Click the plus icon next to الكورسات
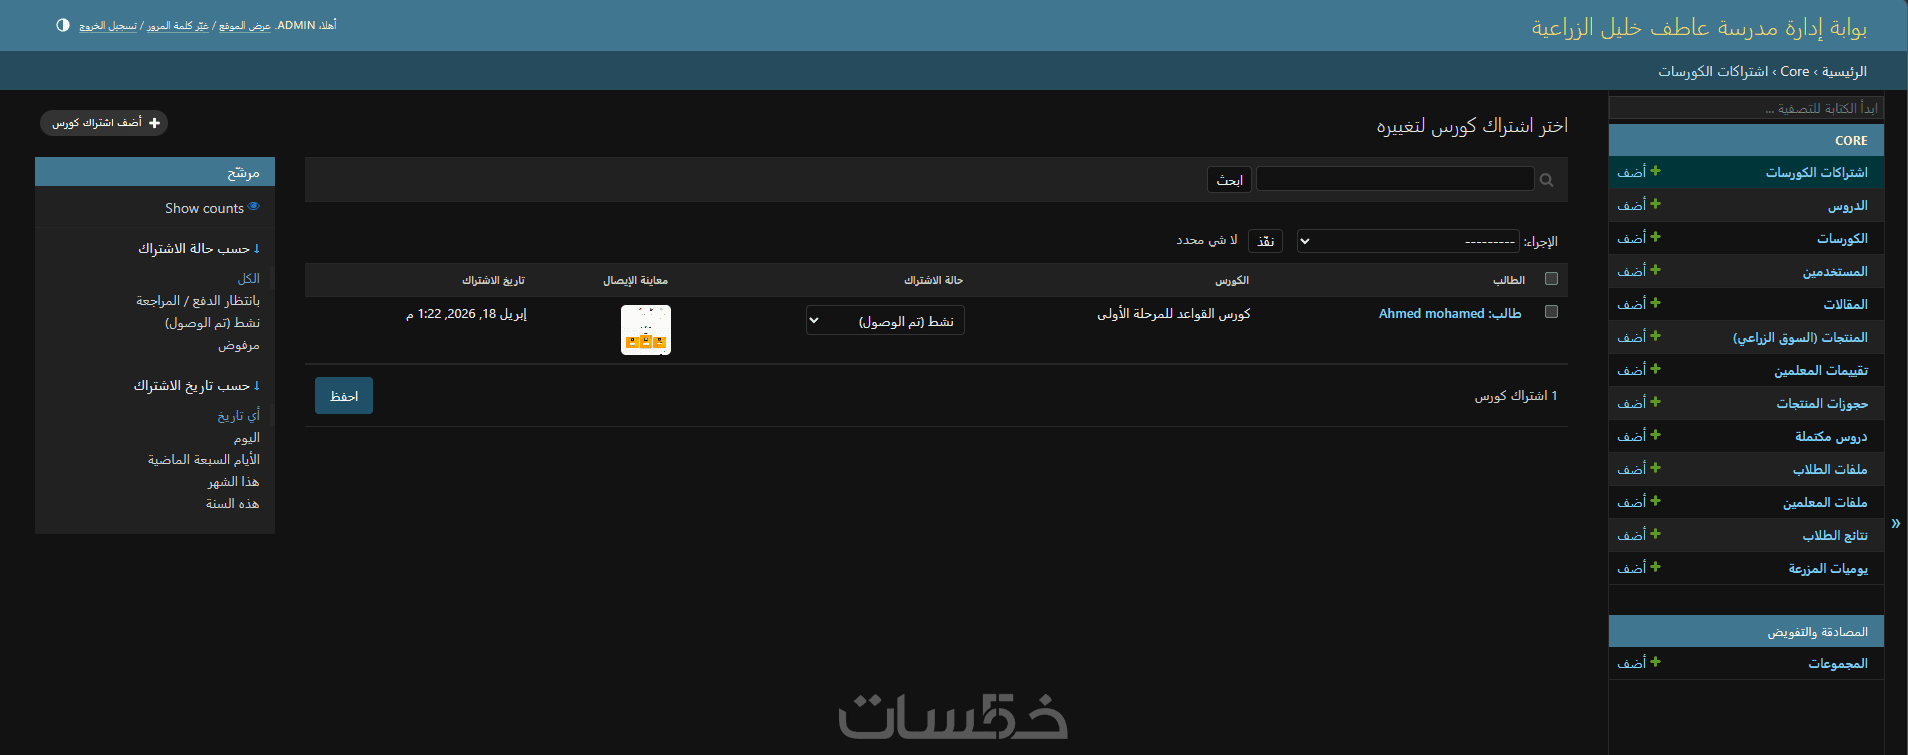 [1655, 237]
